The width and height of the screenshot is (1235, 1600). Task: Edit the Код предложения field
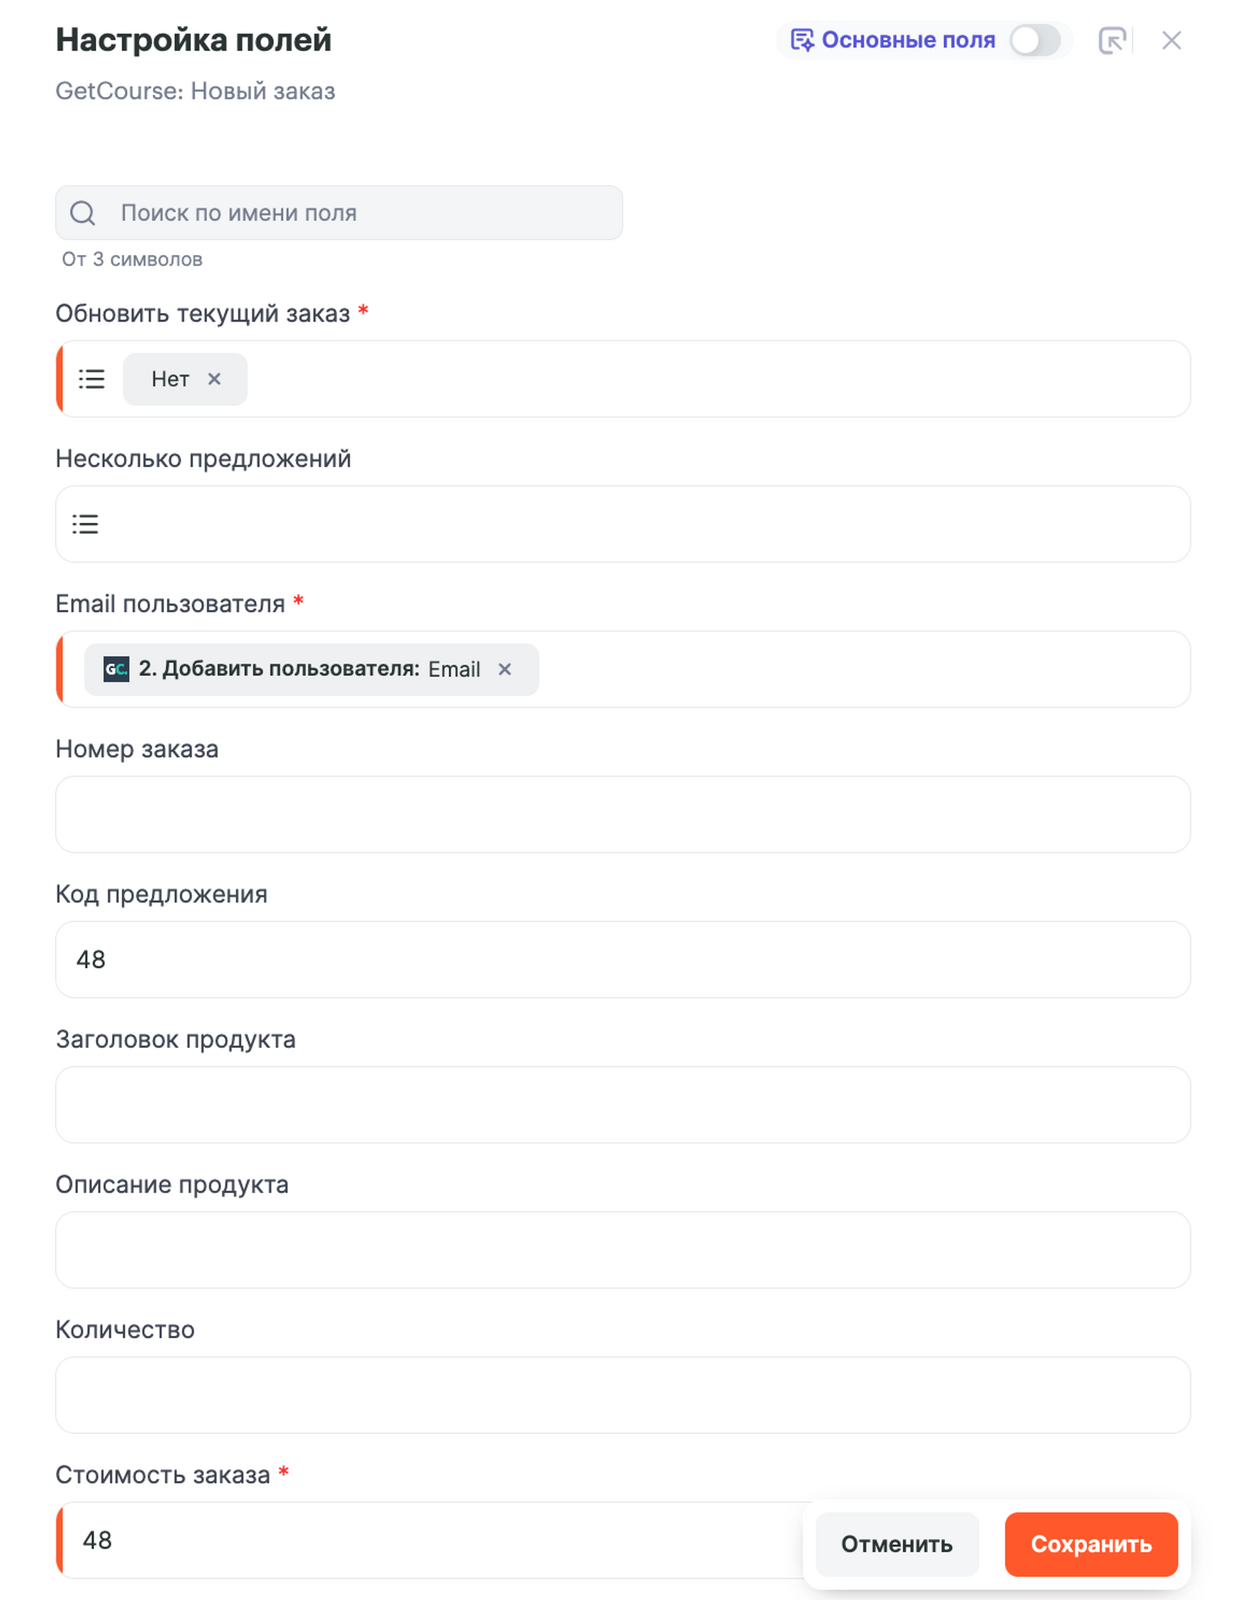pos(622,959)
